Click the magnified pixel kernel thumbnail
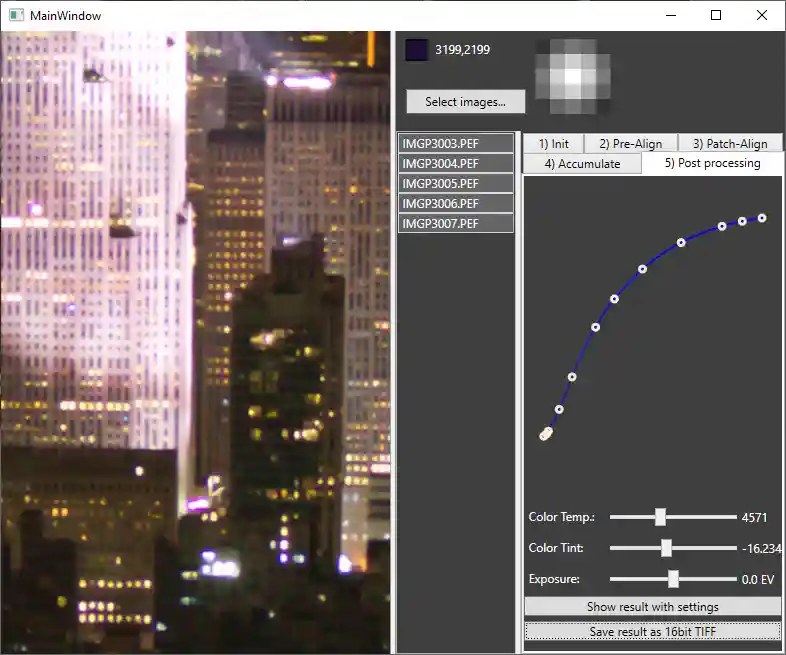Viewport: 786px width, 655px height. click(x=572, y=76)
